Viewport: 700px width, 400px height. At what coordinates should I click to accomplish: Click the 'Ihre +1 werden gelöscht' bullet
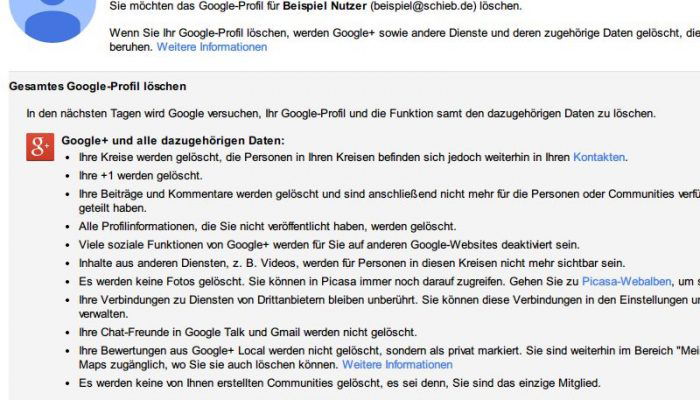tap(141, 175)
